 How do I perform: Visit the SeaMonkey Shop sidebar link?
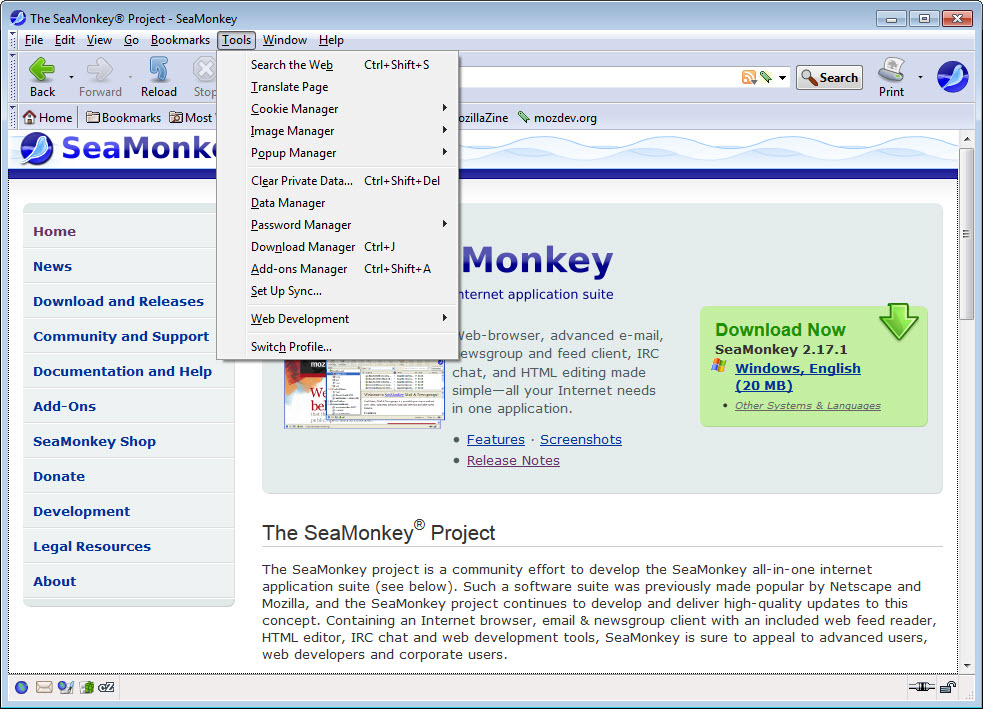click(x=94, y=441)
